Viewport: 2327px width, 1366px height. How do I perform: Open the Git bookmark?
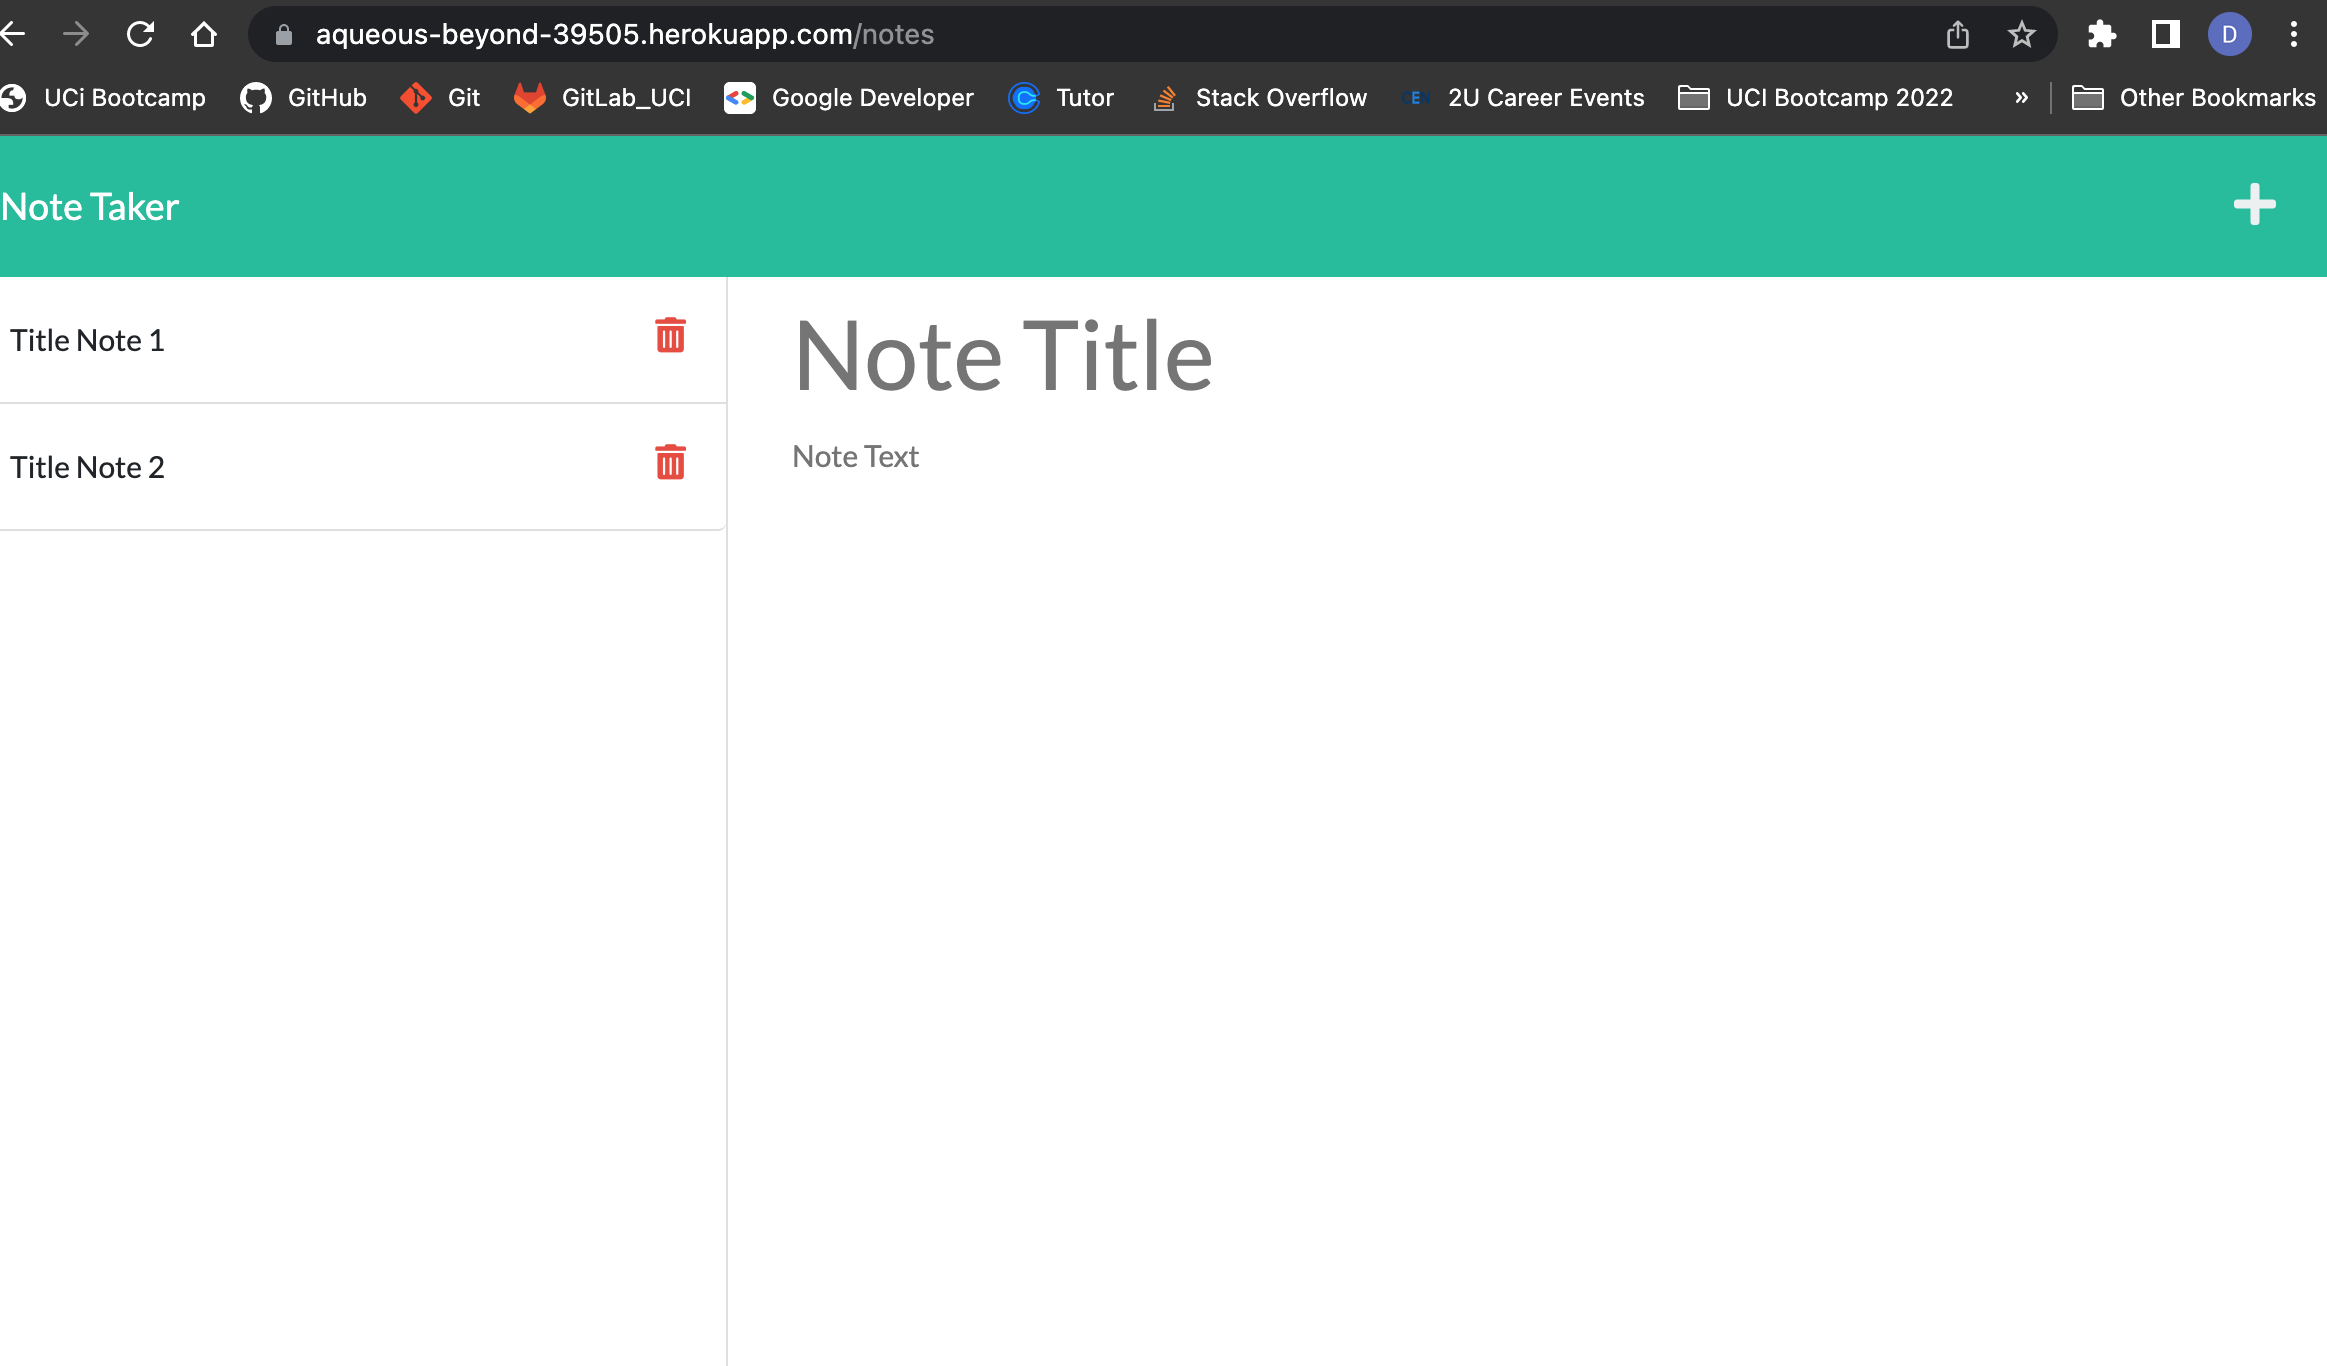(x=441, y=97)
